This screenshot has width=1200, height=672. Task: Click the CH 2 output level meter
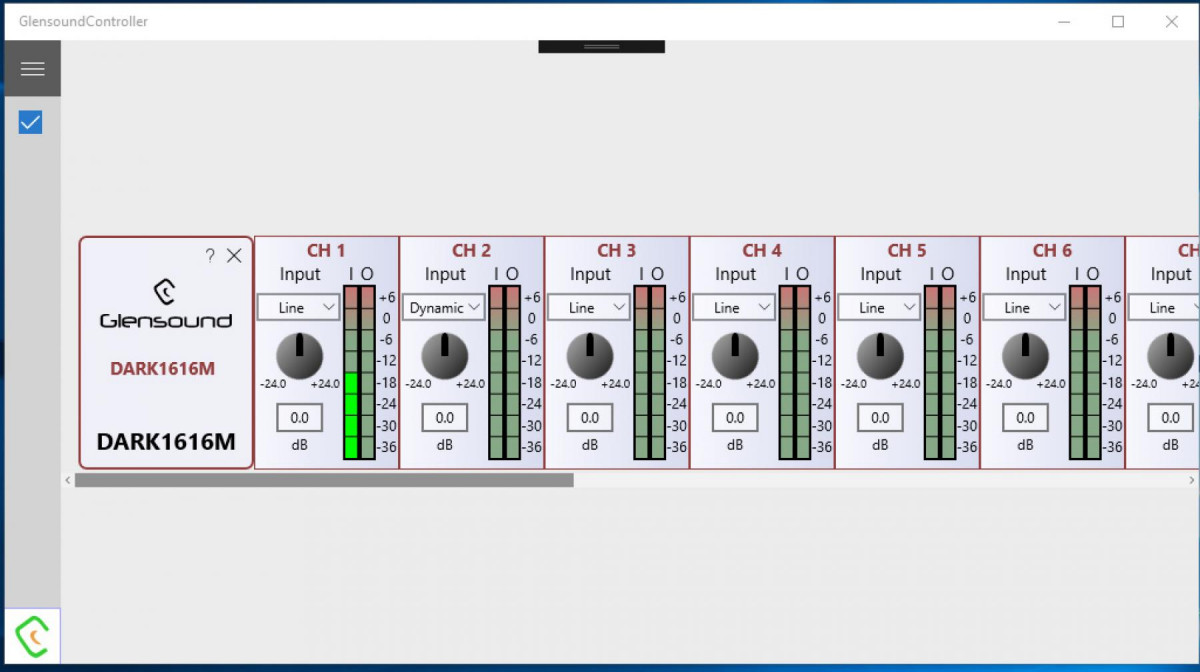(x=513, y=372)
